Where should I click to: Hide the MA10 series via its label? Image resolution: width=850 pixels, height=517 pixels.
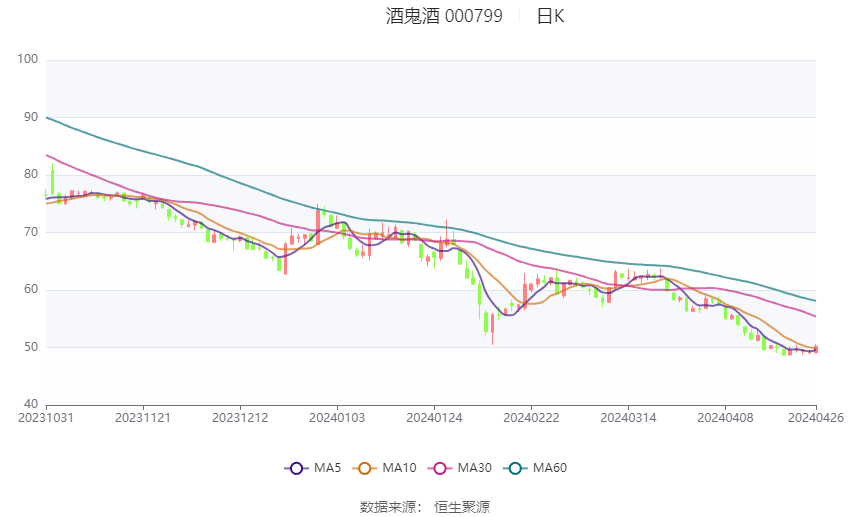[x=399, y=468]
